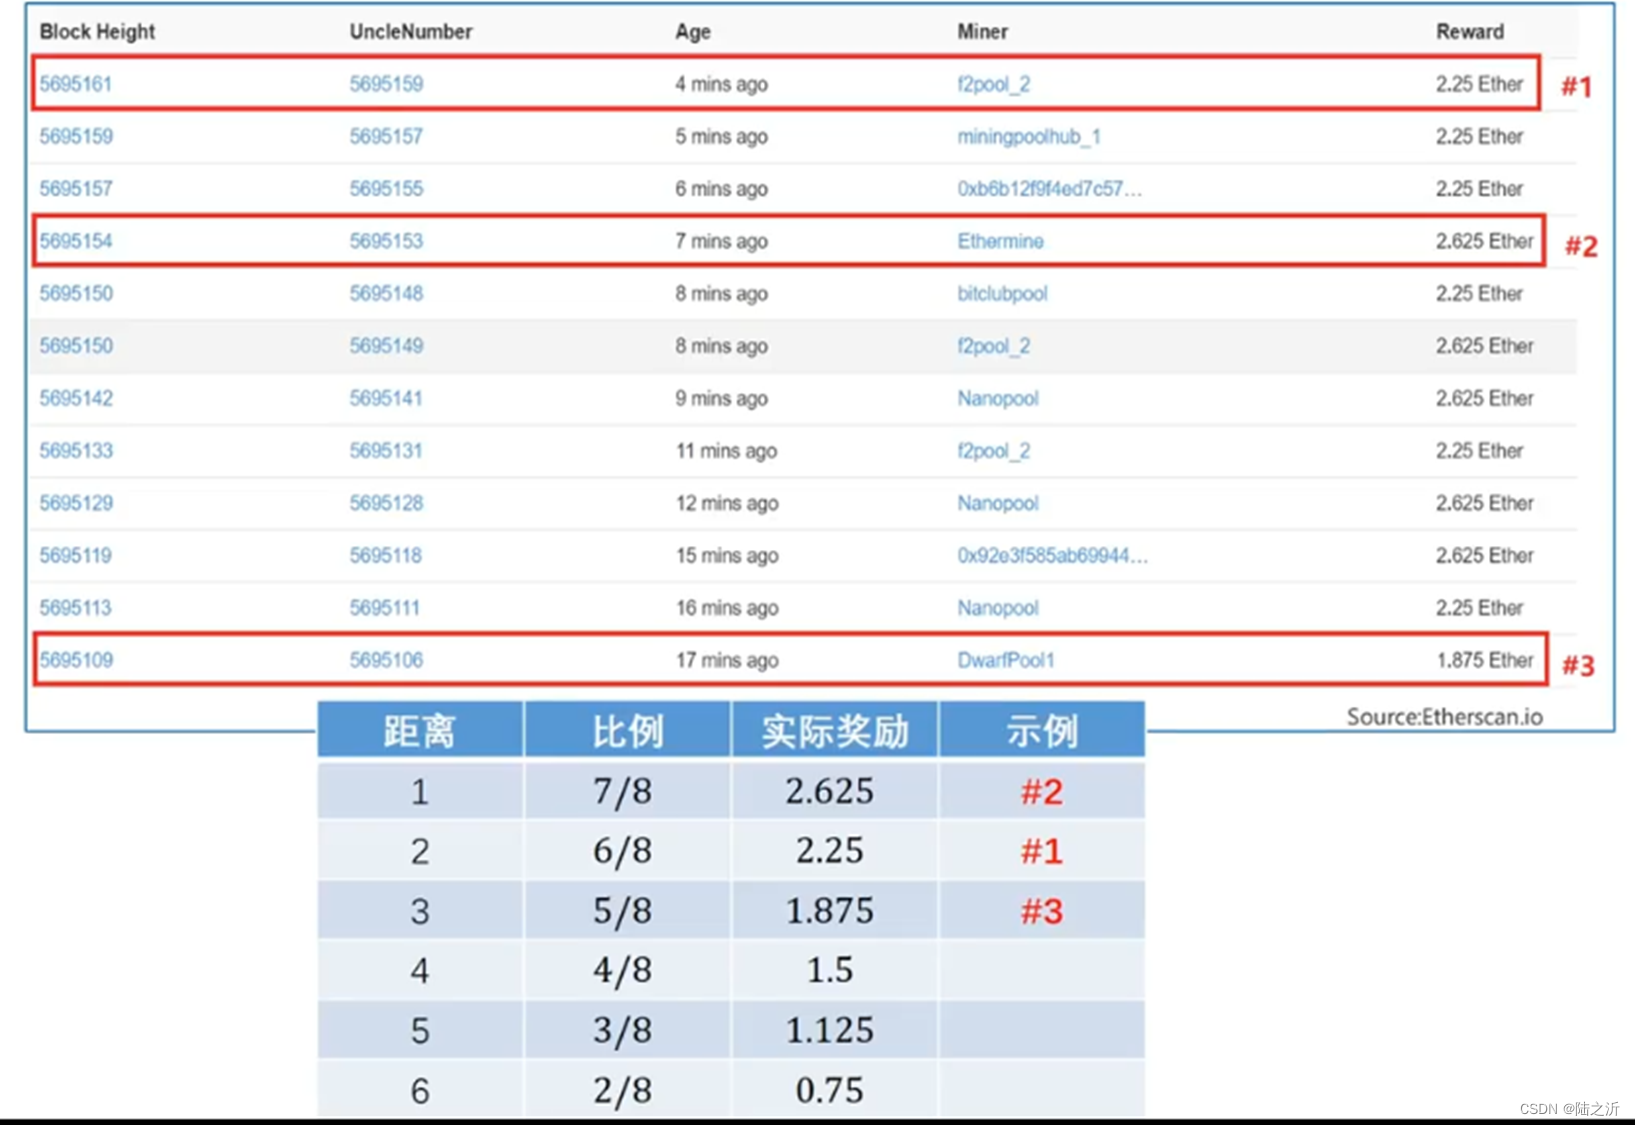The image size is (1635, 1125).
Task: Click the CSDN @陆之沂 author credit
Action: (x=1569, y=1109)
